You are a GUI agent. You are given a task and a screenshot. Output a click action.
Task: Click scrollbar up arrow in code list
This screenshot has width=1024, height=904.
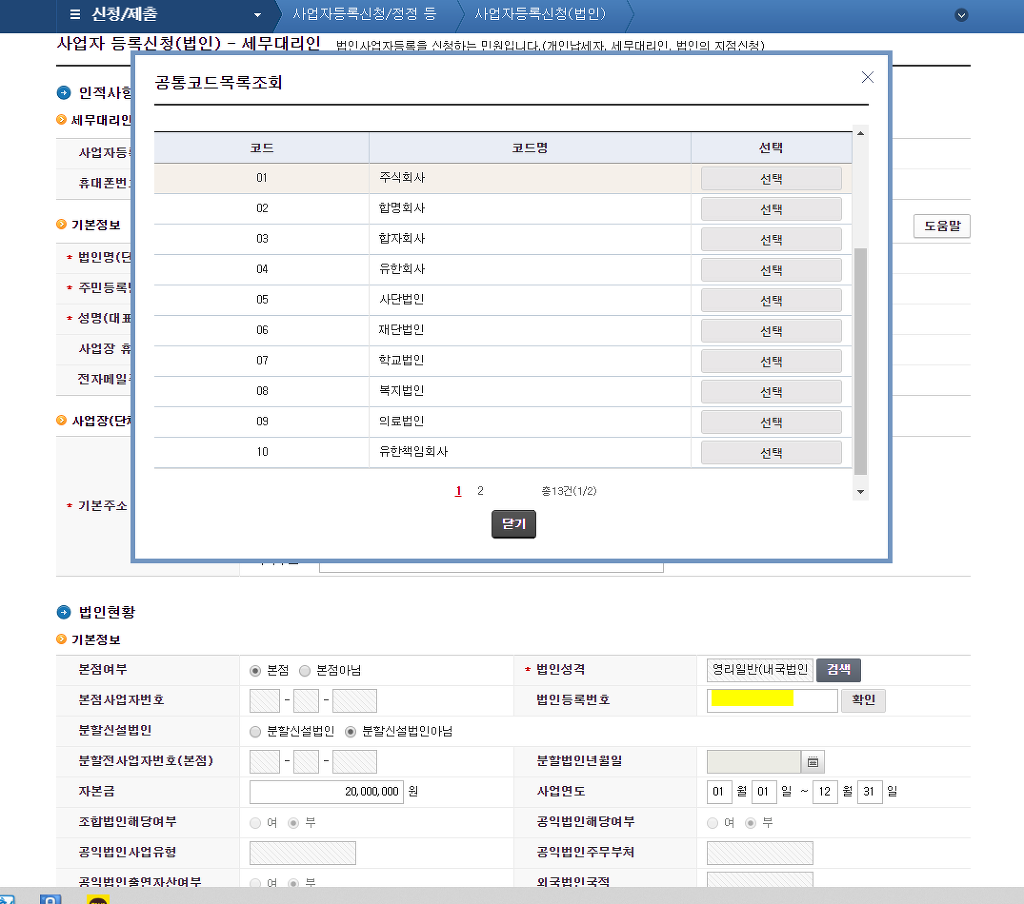[x=861, y=133]
